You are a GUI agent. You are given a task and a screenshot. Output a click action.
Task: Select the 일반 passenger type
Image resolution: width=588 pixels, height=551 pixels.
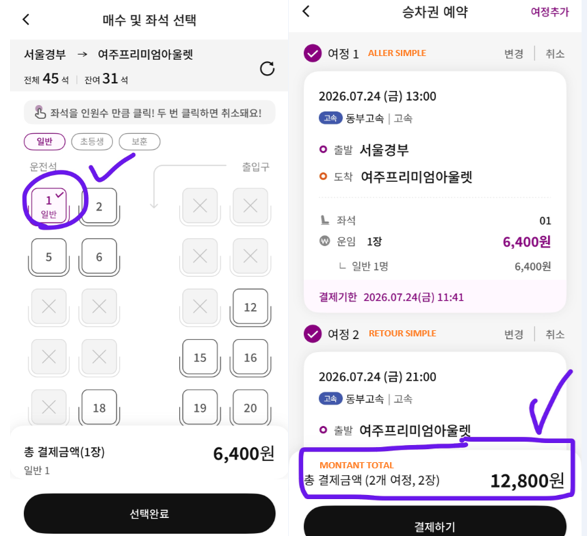[x=45, y=142]
